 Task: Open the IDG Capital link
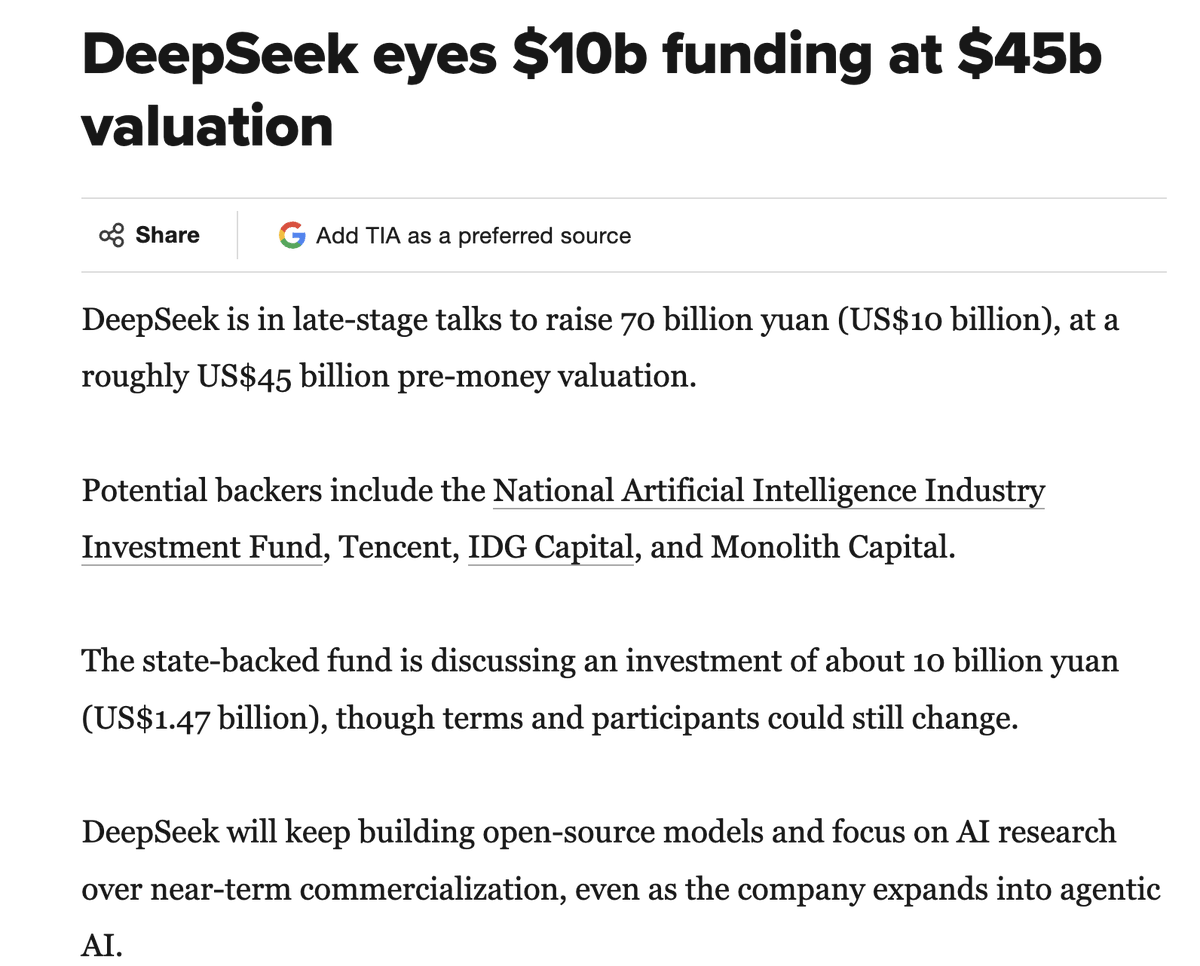551,548
